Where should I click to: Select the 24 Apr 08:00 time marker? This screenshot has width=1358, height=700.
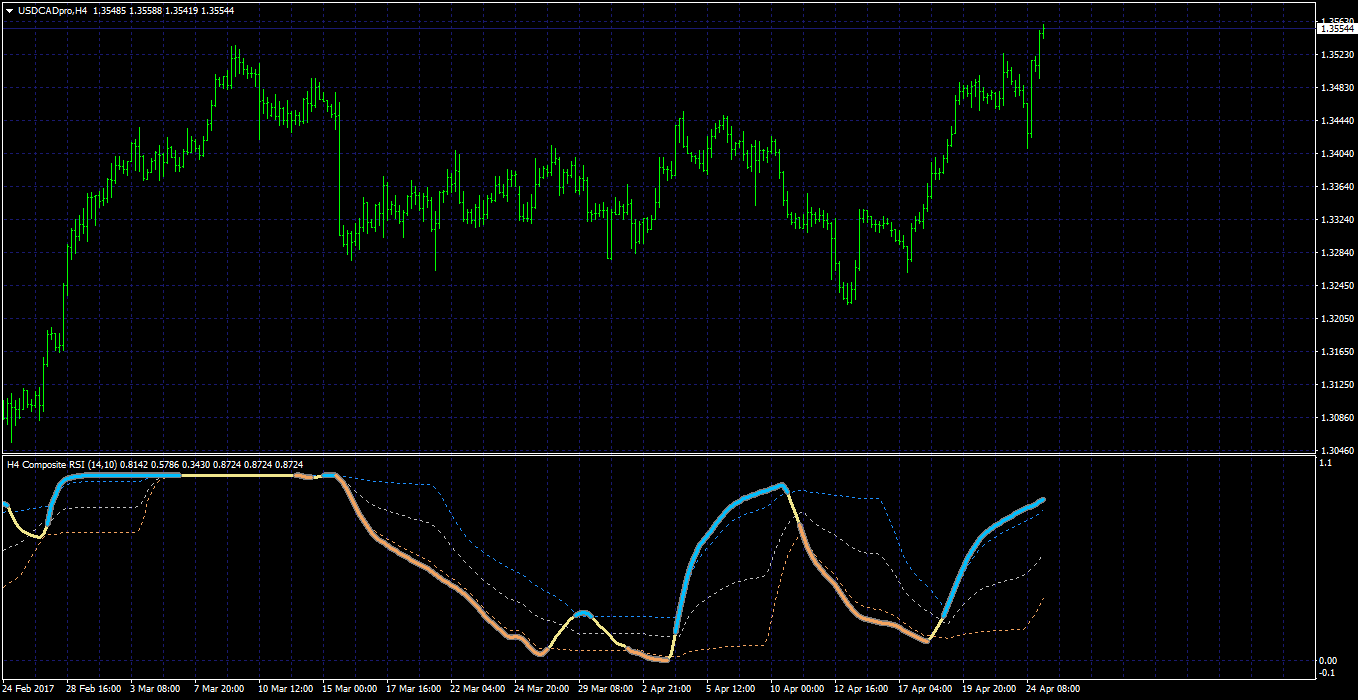tap(1054, 689)
